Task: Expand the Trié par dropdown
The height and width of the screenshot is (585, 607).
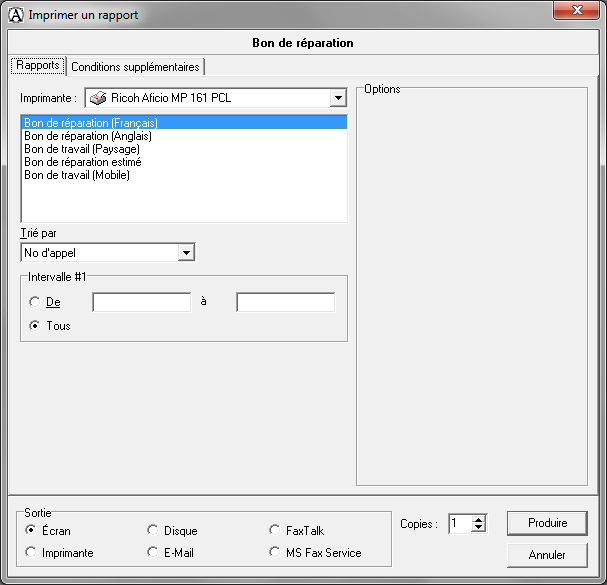Action: 185,253
